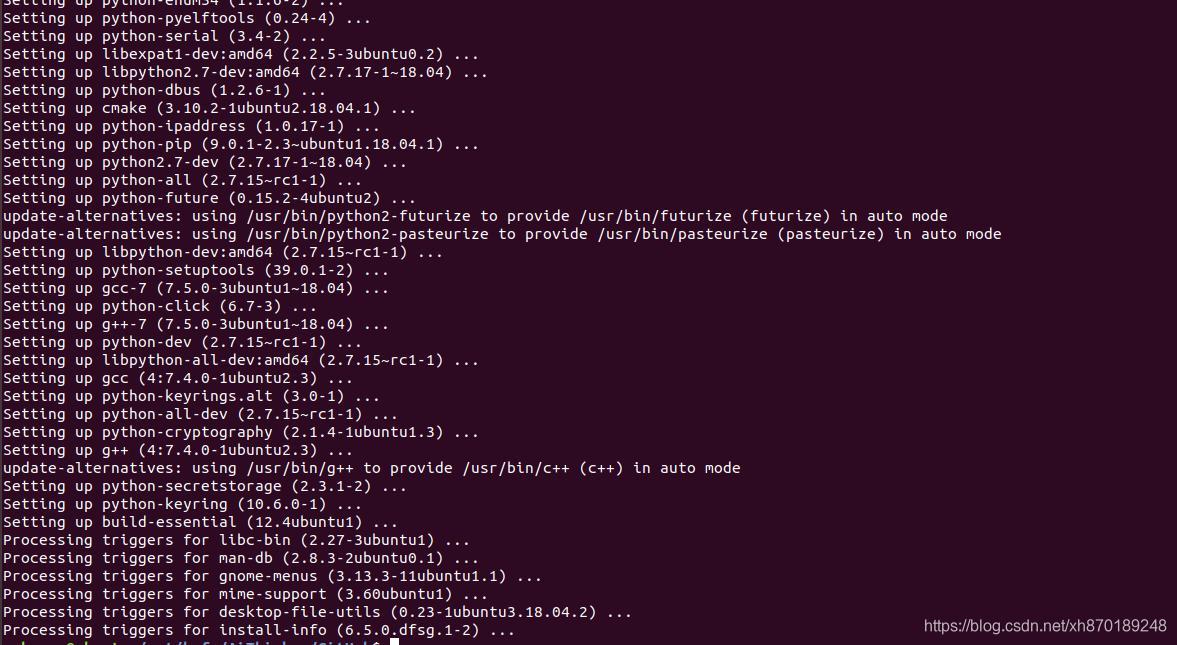Click the build-essential setup line
The width and height of the screenshot is (1177, 645).
[x=200, y=523]
